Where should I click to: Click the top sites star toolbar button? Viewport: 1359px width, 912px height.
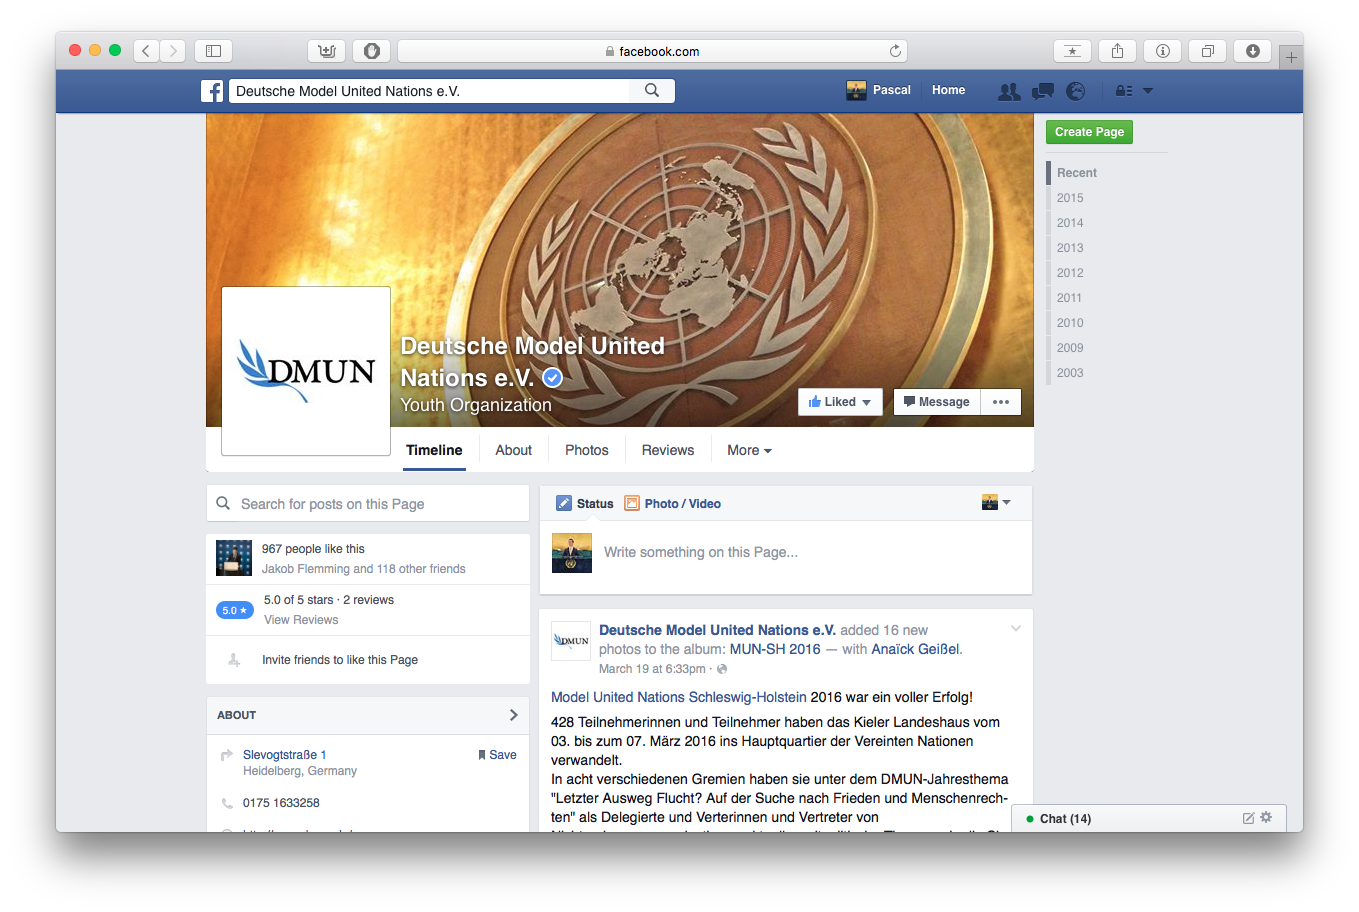click(x=1072, y=51)
